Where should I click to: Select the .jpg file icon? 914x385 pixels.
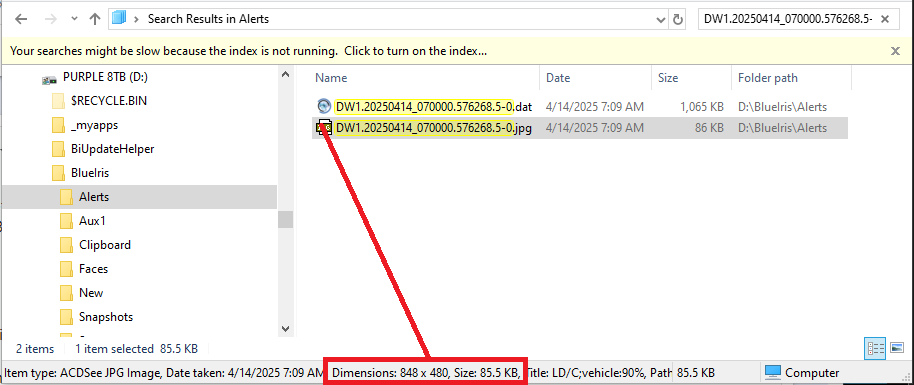[324, 127]
